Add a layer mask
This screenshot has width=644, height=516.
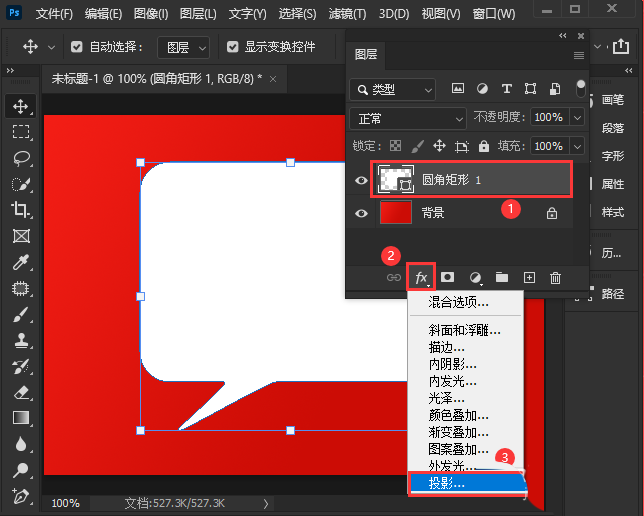(447, 277)
